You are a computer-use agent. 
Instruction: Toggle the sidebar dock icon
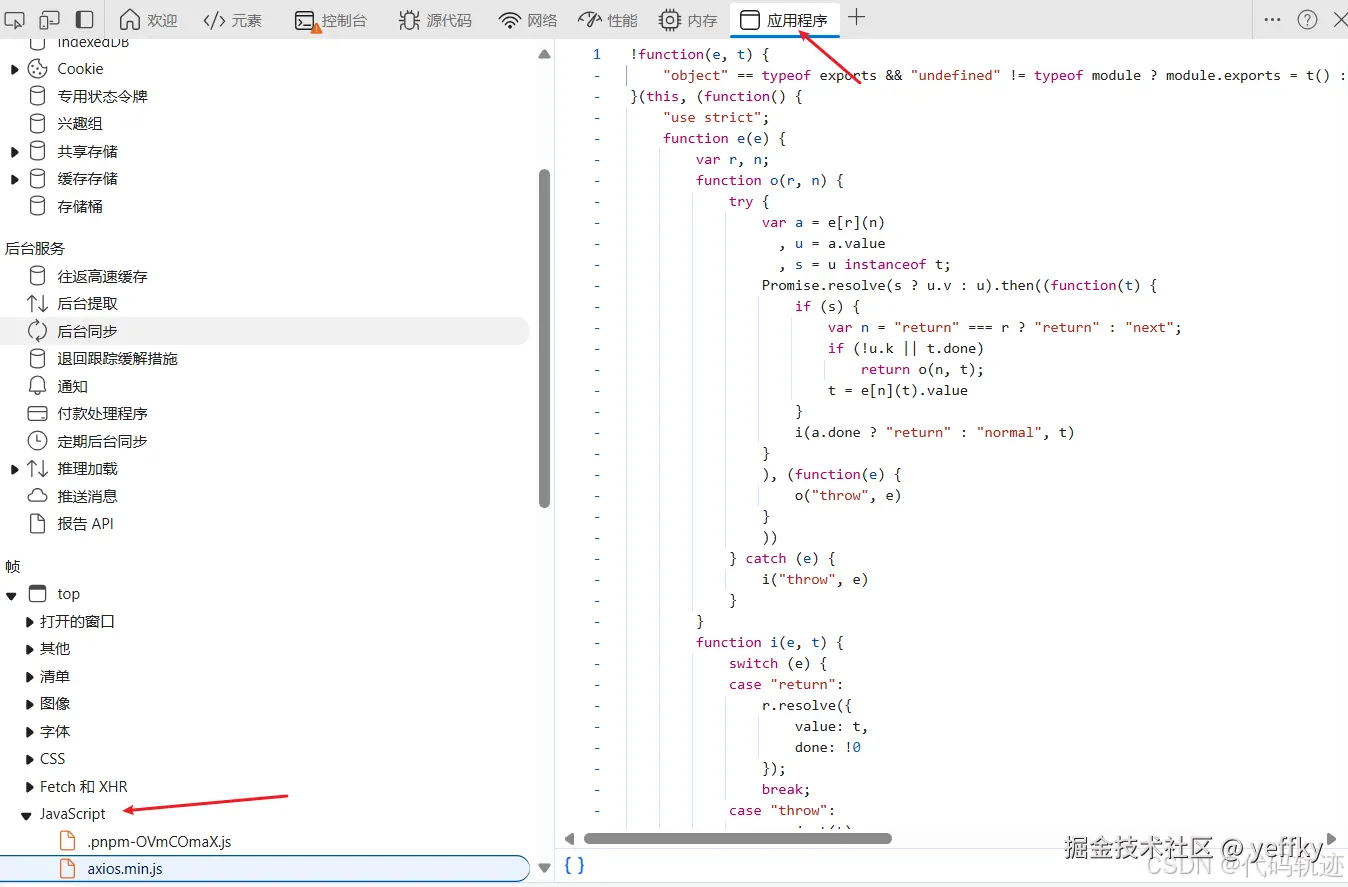click(85, 20)
